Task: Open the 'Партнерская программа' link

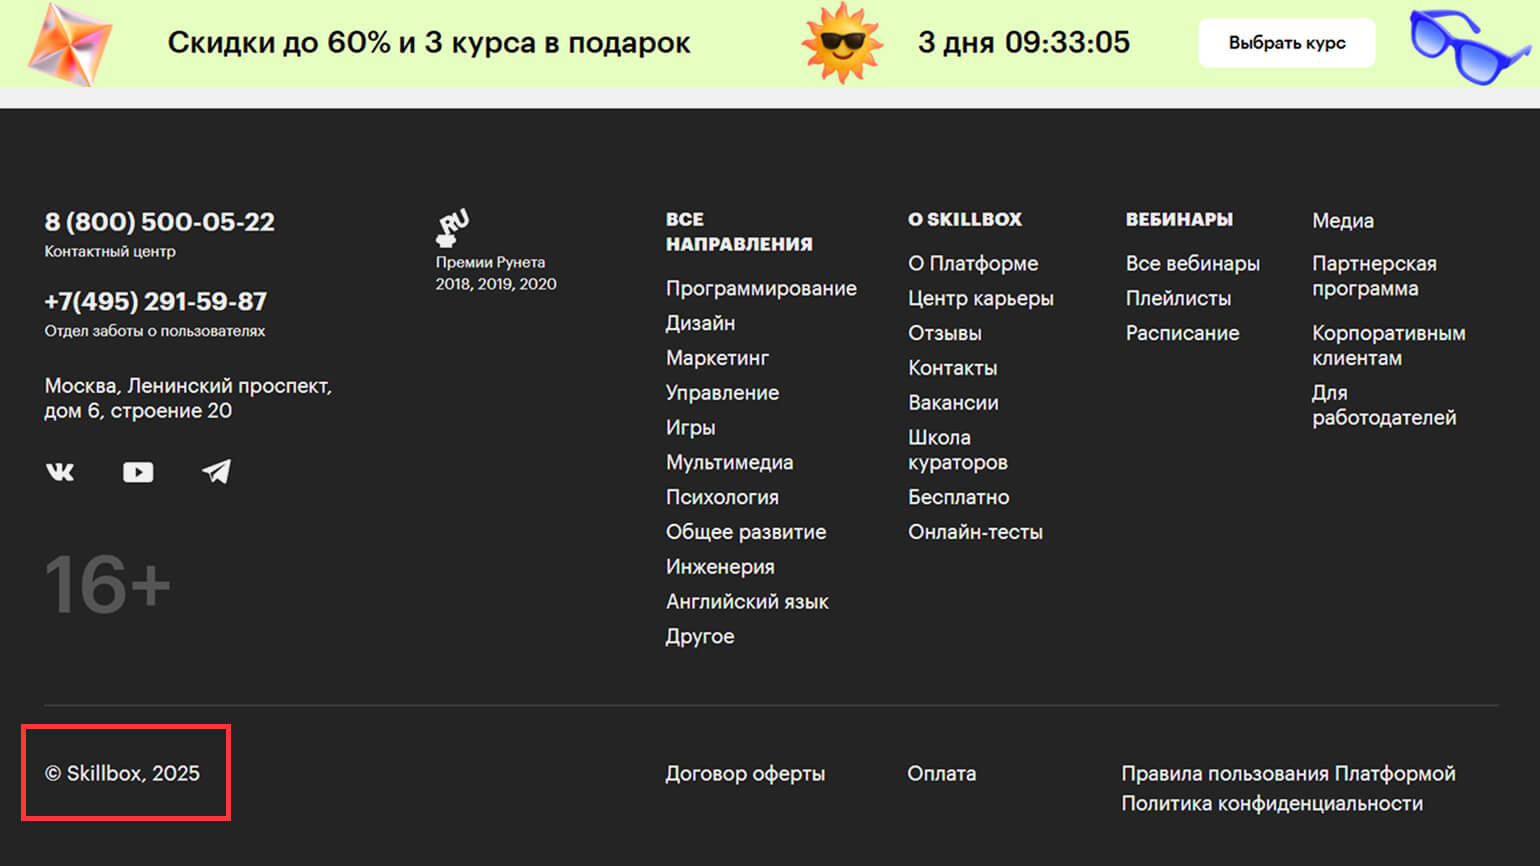Action: (x=1374, y=276)
